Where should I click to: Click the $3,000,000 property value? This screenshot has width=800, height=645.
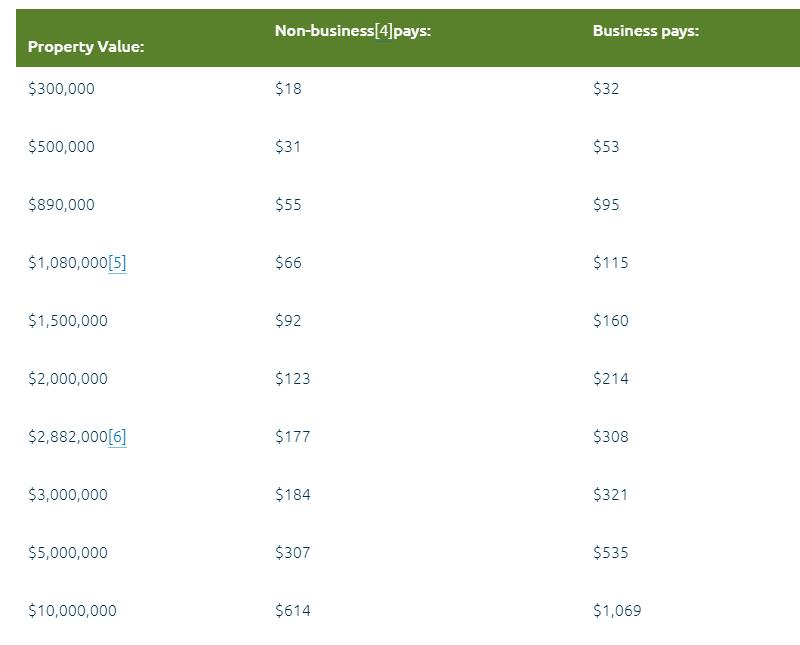(68, 495)
